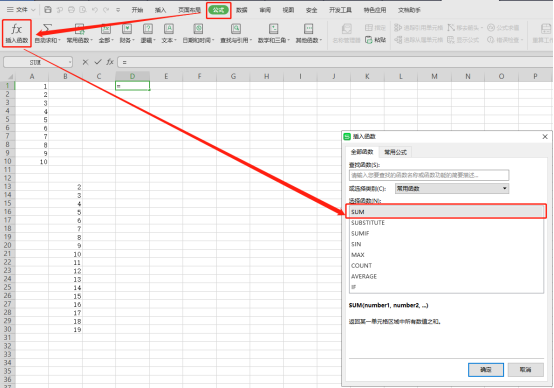Switch to the 特色应用 ribbon tab
This screenshot has width=554, height=388.
375,10
